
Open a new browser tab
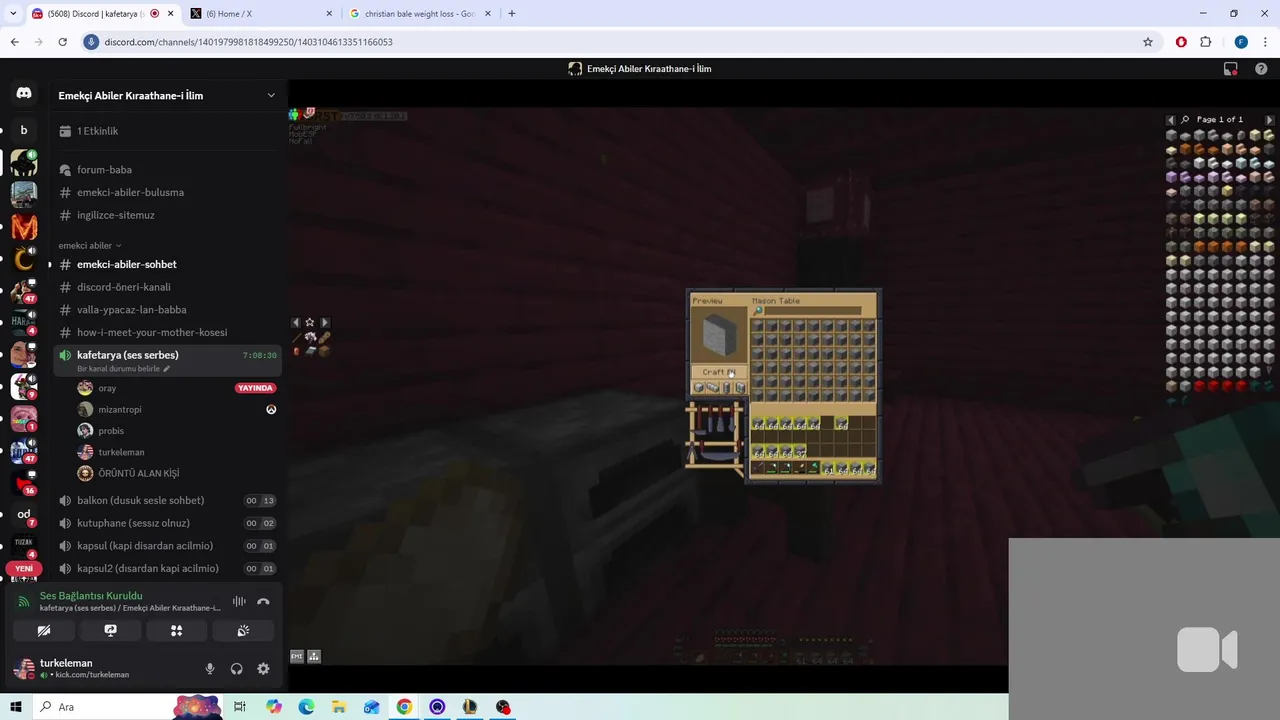click(512, 14)
